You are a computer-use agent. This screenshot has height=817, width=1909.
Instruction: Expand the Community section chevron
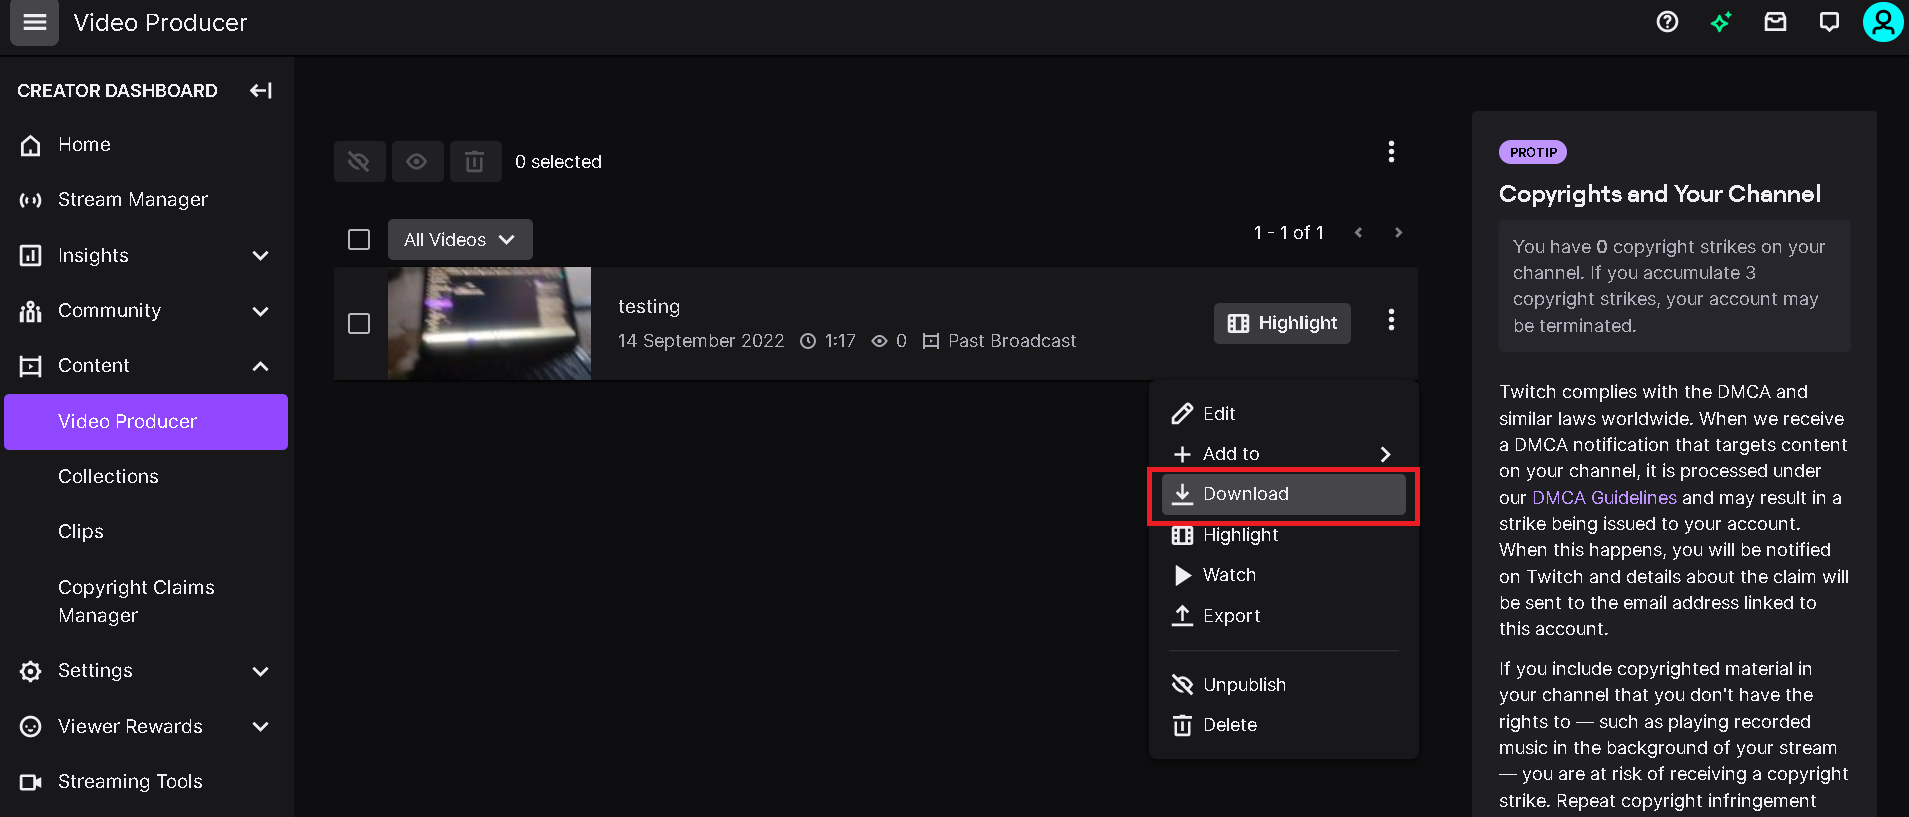click(261, 311)
